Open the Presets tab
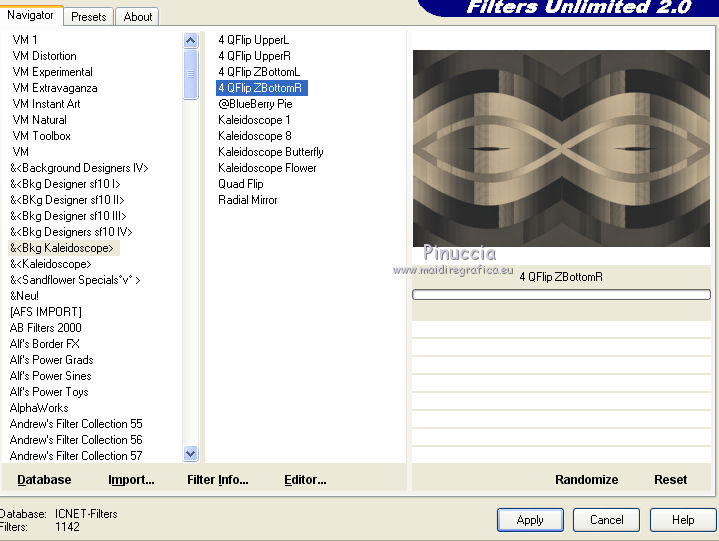The height and width of the screenshot is (541, 719). pyautogui.click(x=88, y=17)
